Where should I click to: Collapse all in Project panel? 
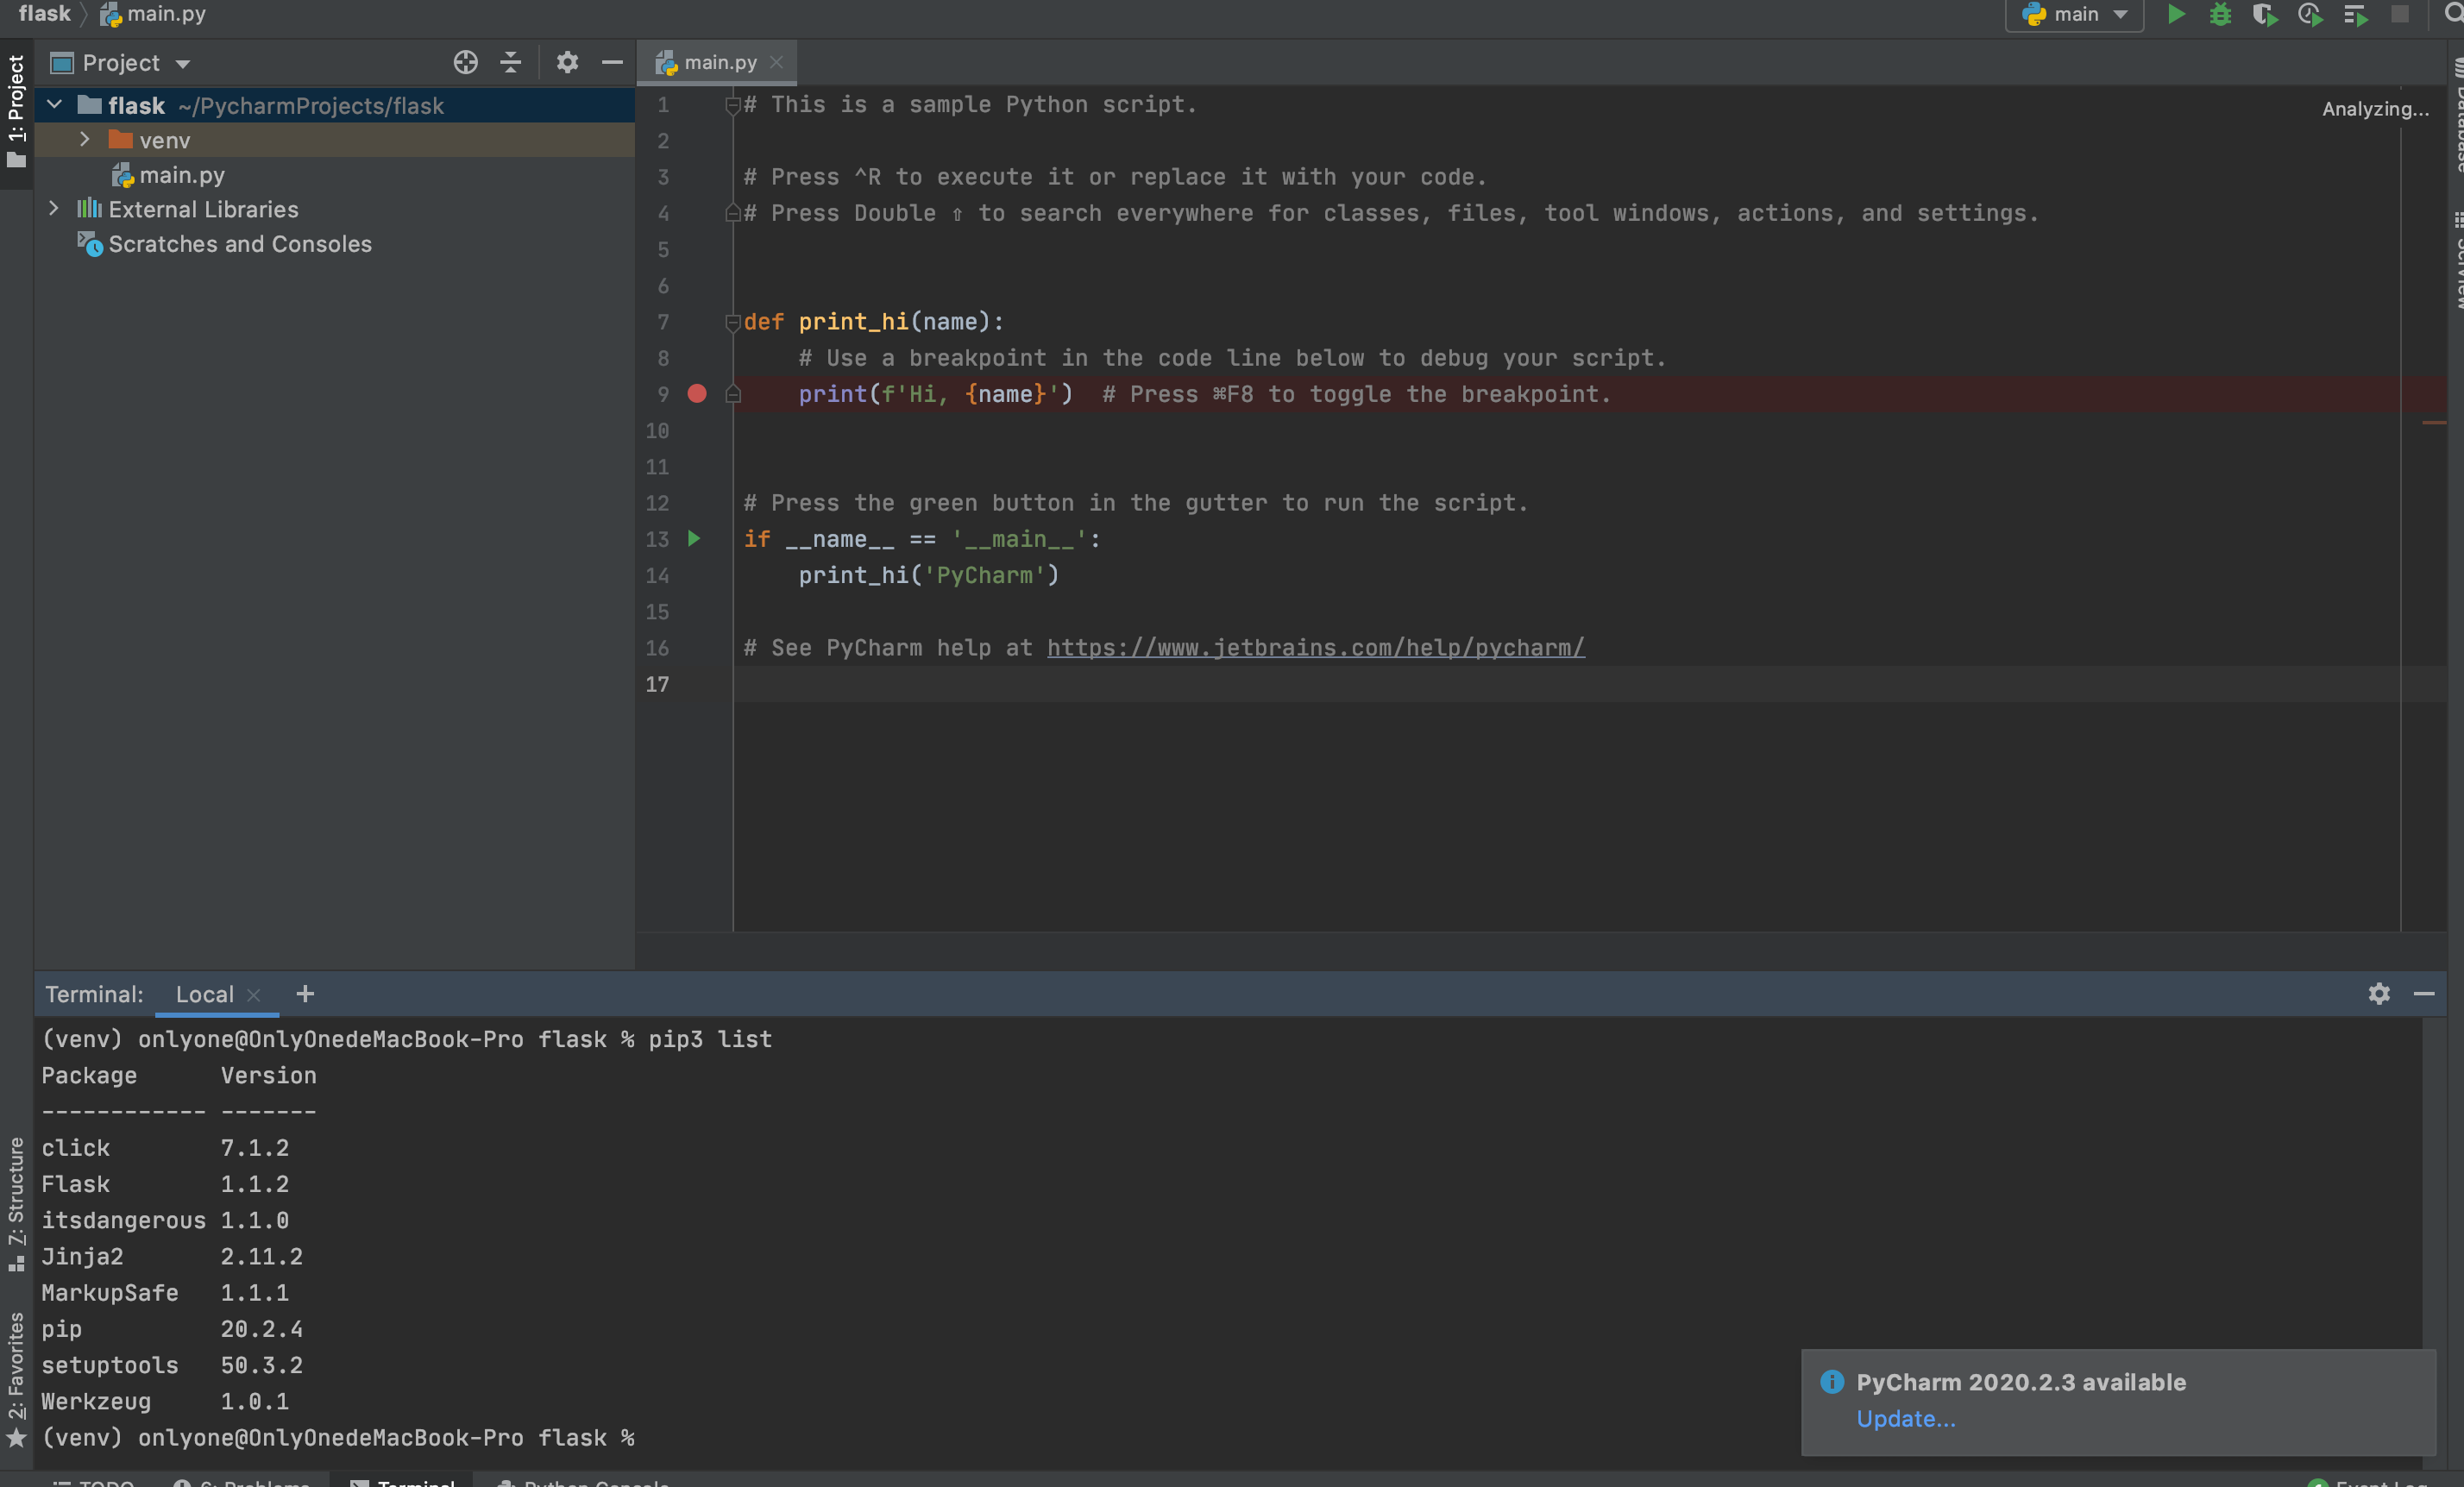pyautogui.click(x=510, y=62)
